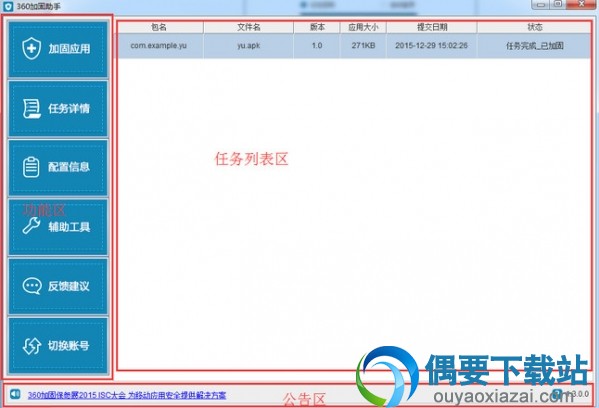Click the 任务完成_已加固 status cell
Viewport: 599px width, 408px height.
534,46
